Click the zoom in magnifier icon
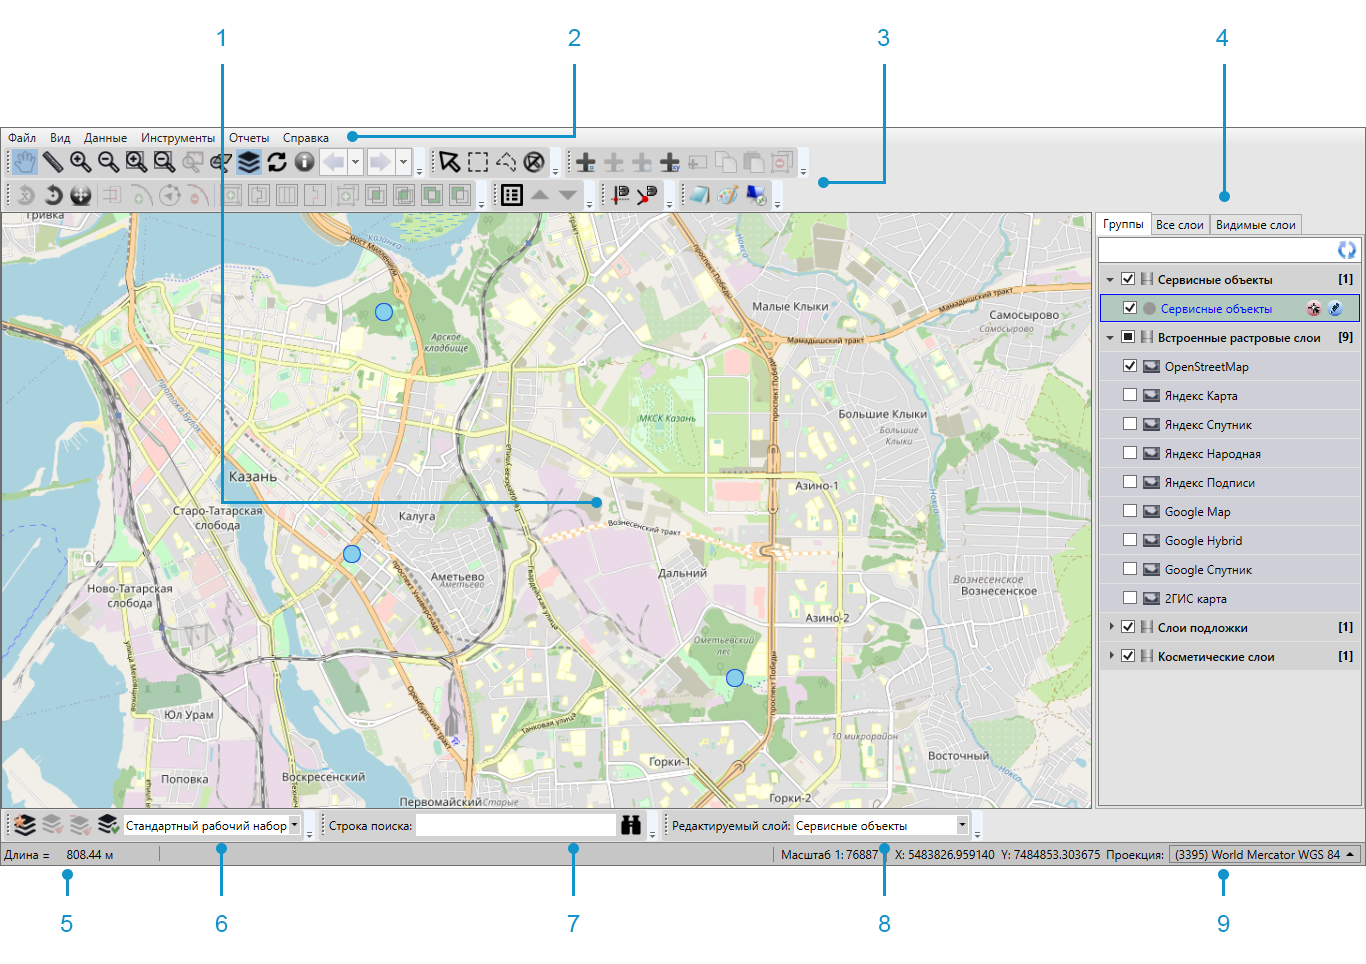This screenshot has width=1366, height=964. pyautogui.click(x=80, y=162)
